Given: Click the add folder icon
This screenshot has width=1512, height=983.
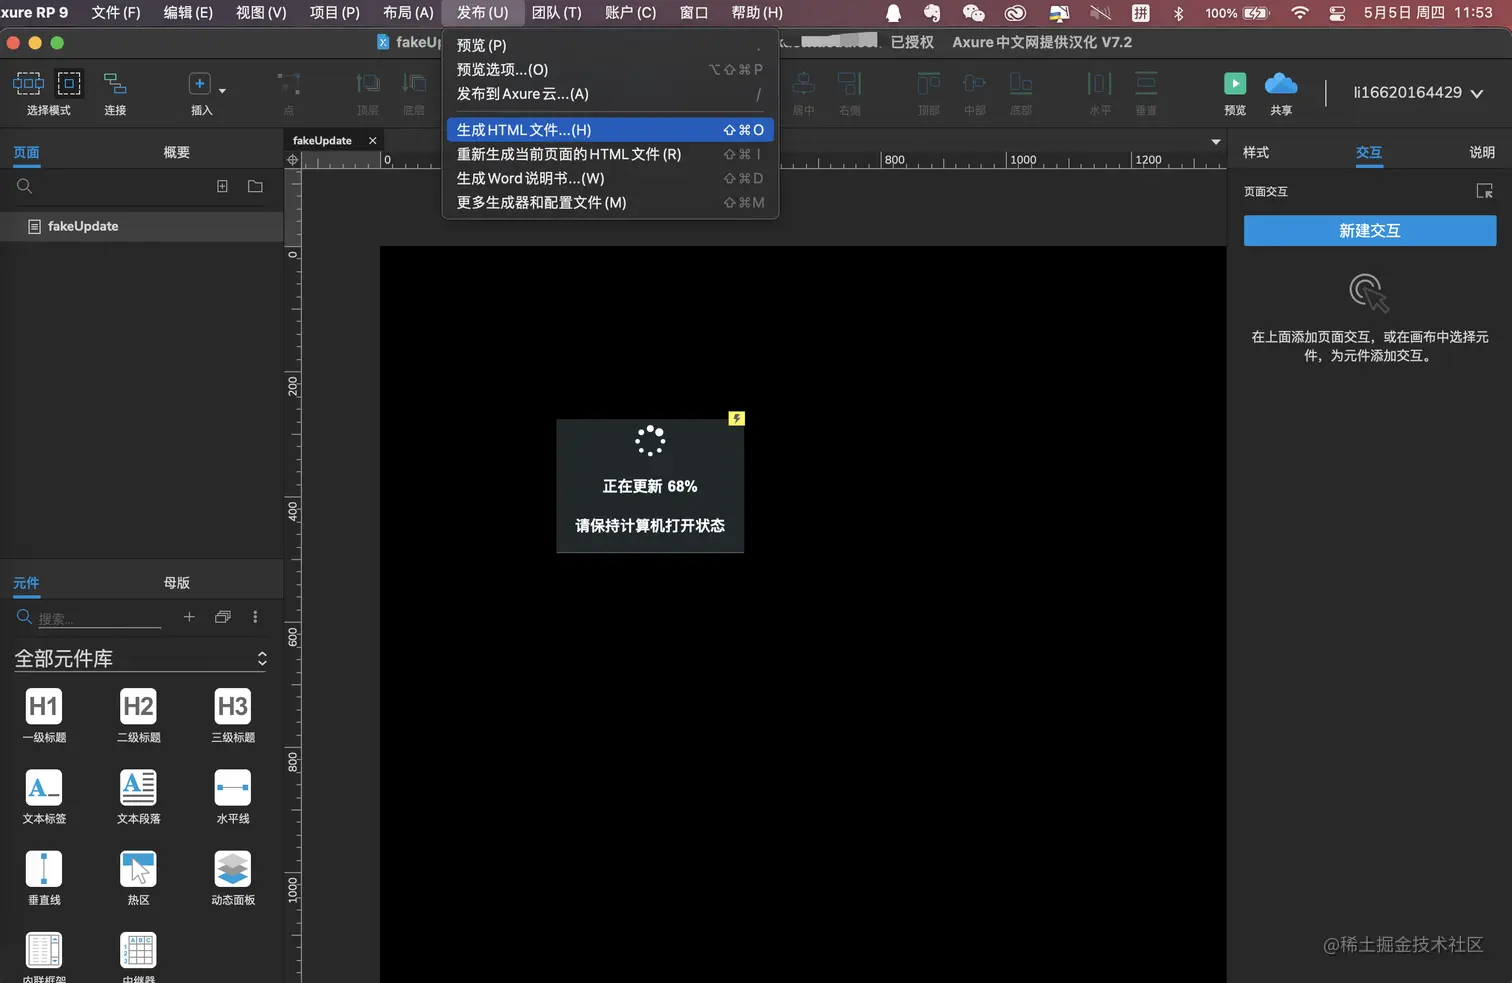Looking at the screenshot, I should pyautogui.click(x=255, y=187).
